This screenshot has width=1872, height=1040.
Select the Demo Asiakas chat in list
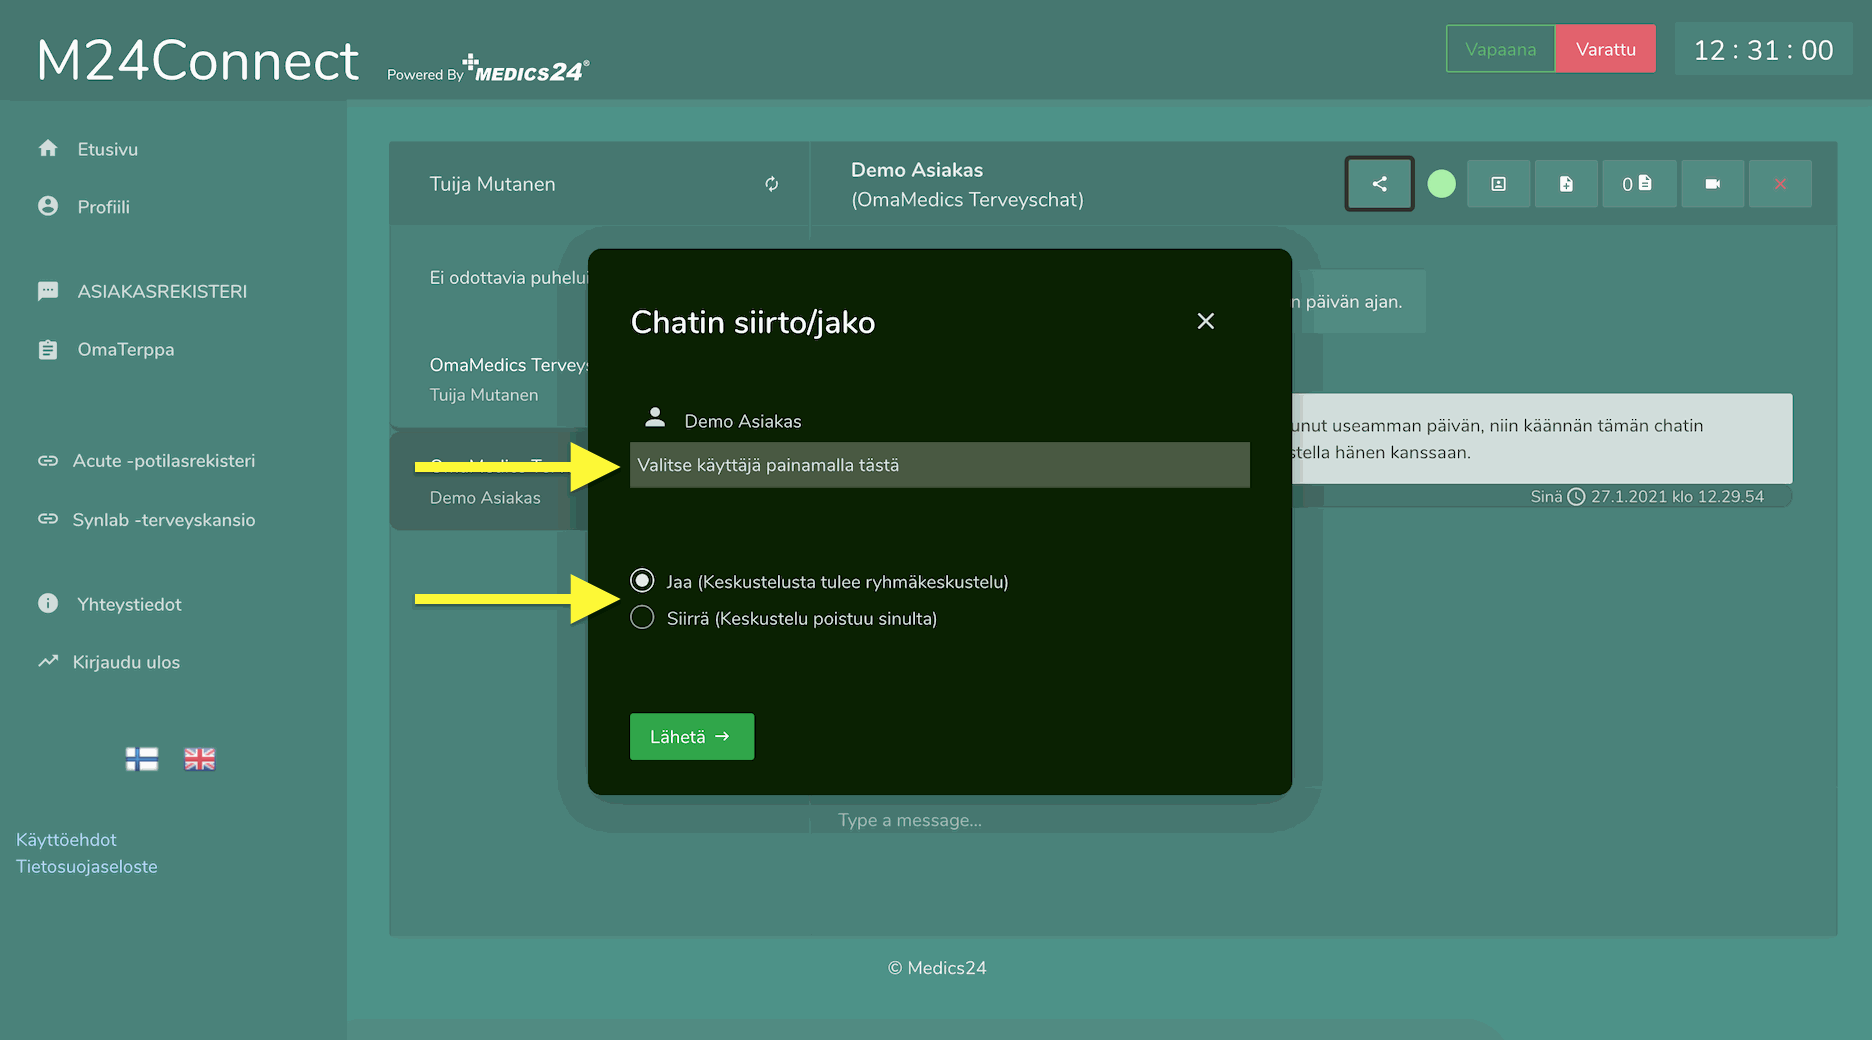tap(489, 481)
